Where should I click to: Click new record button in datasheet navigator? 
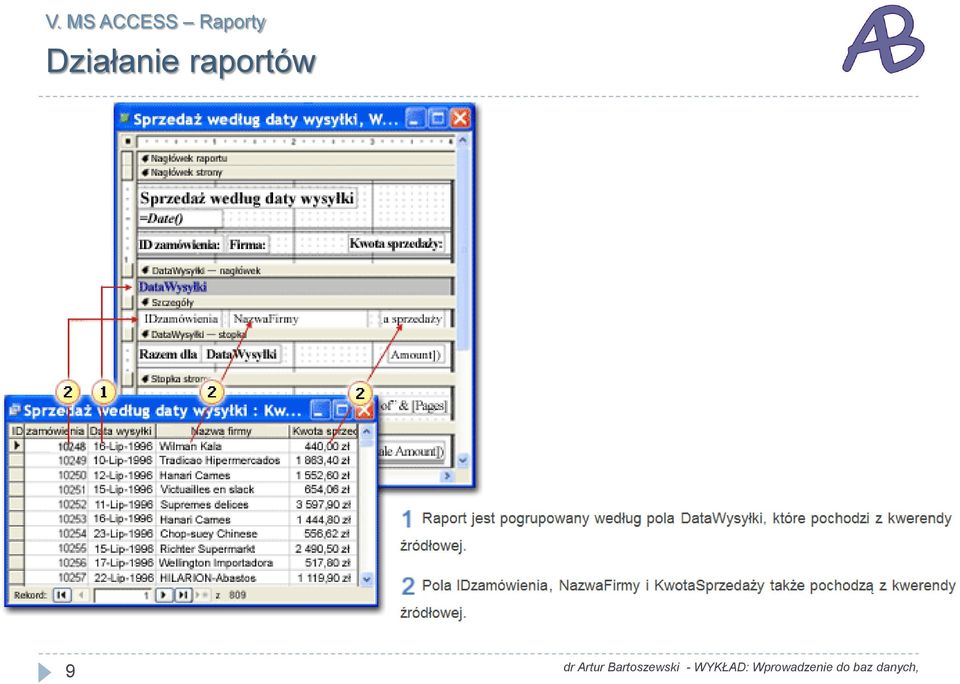[202, 595]
